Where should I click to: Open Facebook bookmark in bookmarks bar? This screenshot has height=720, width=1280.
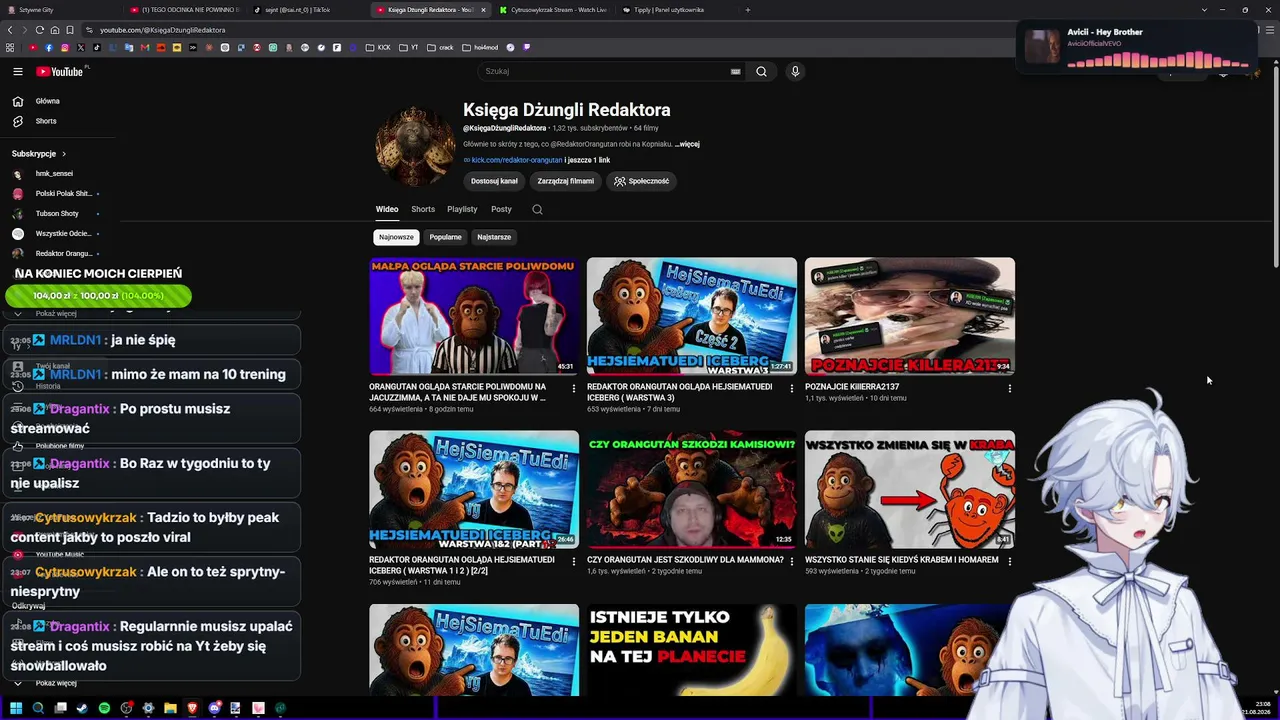[48, 47]
